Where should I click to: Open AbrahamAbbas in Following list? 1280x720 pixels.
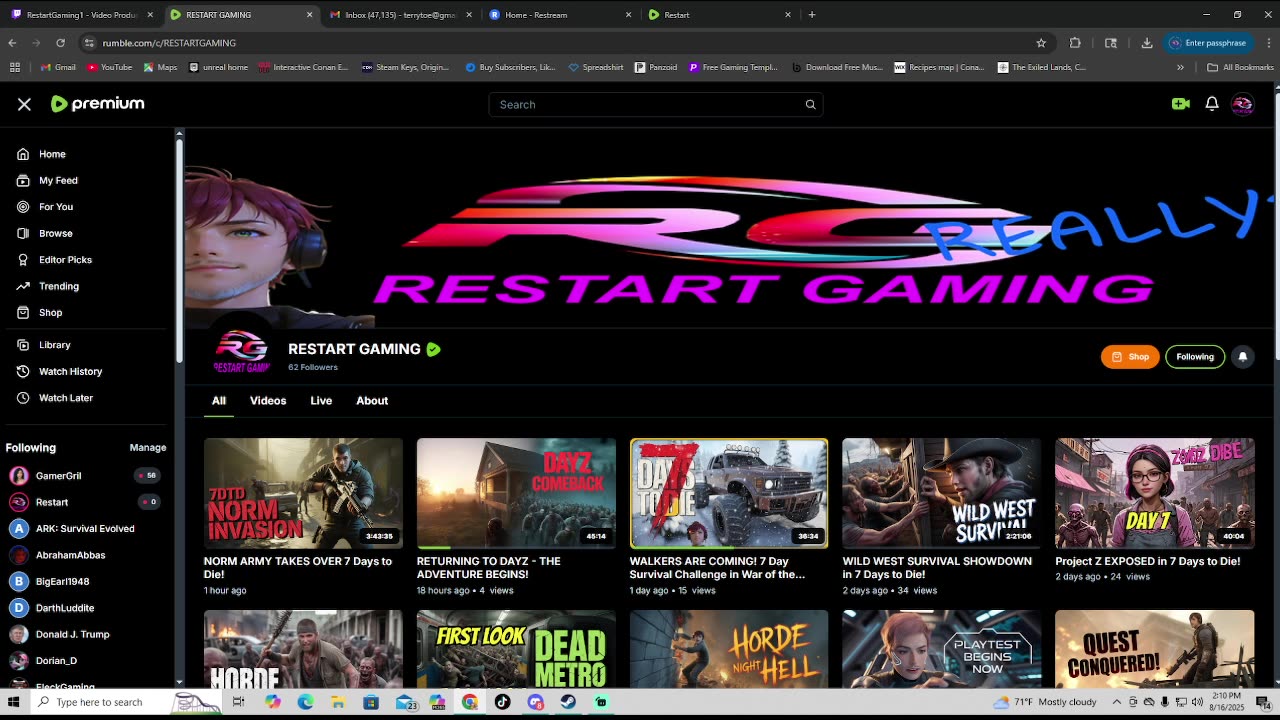click(x=70, y=555)
